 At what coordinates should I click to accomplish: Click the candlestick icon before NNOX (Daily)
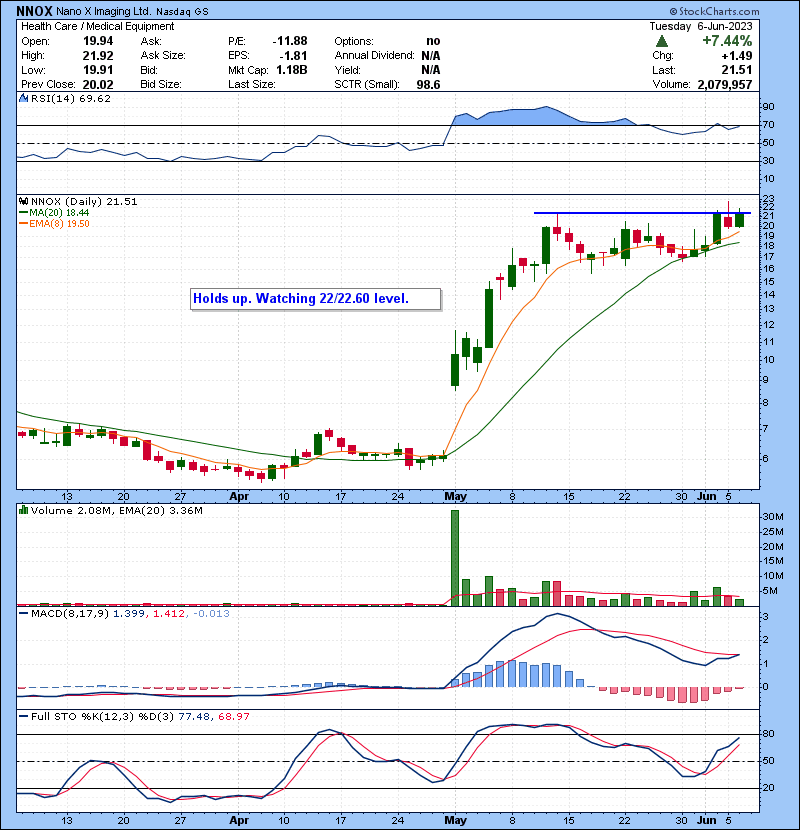pyautogui.click(x=23, y=201)
